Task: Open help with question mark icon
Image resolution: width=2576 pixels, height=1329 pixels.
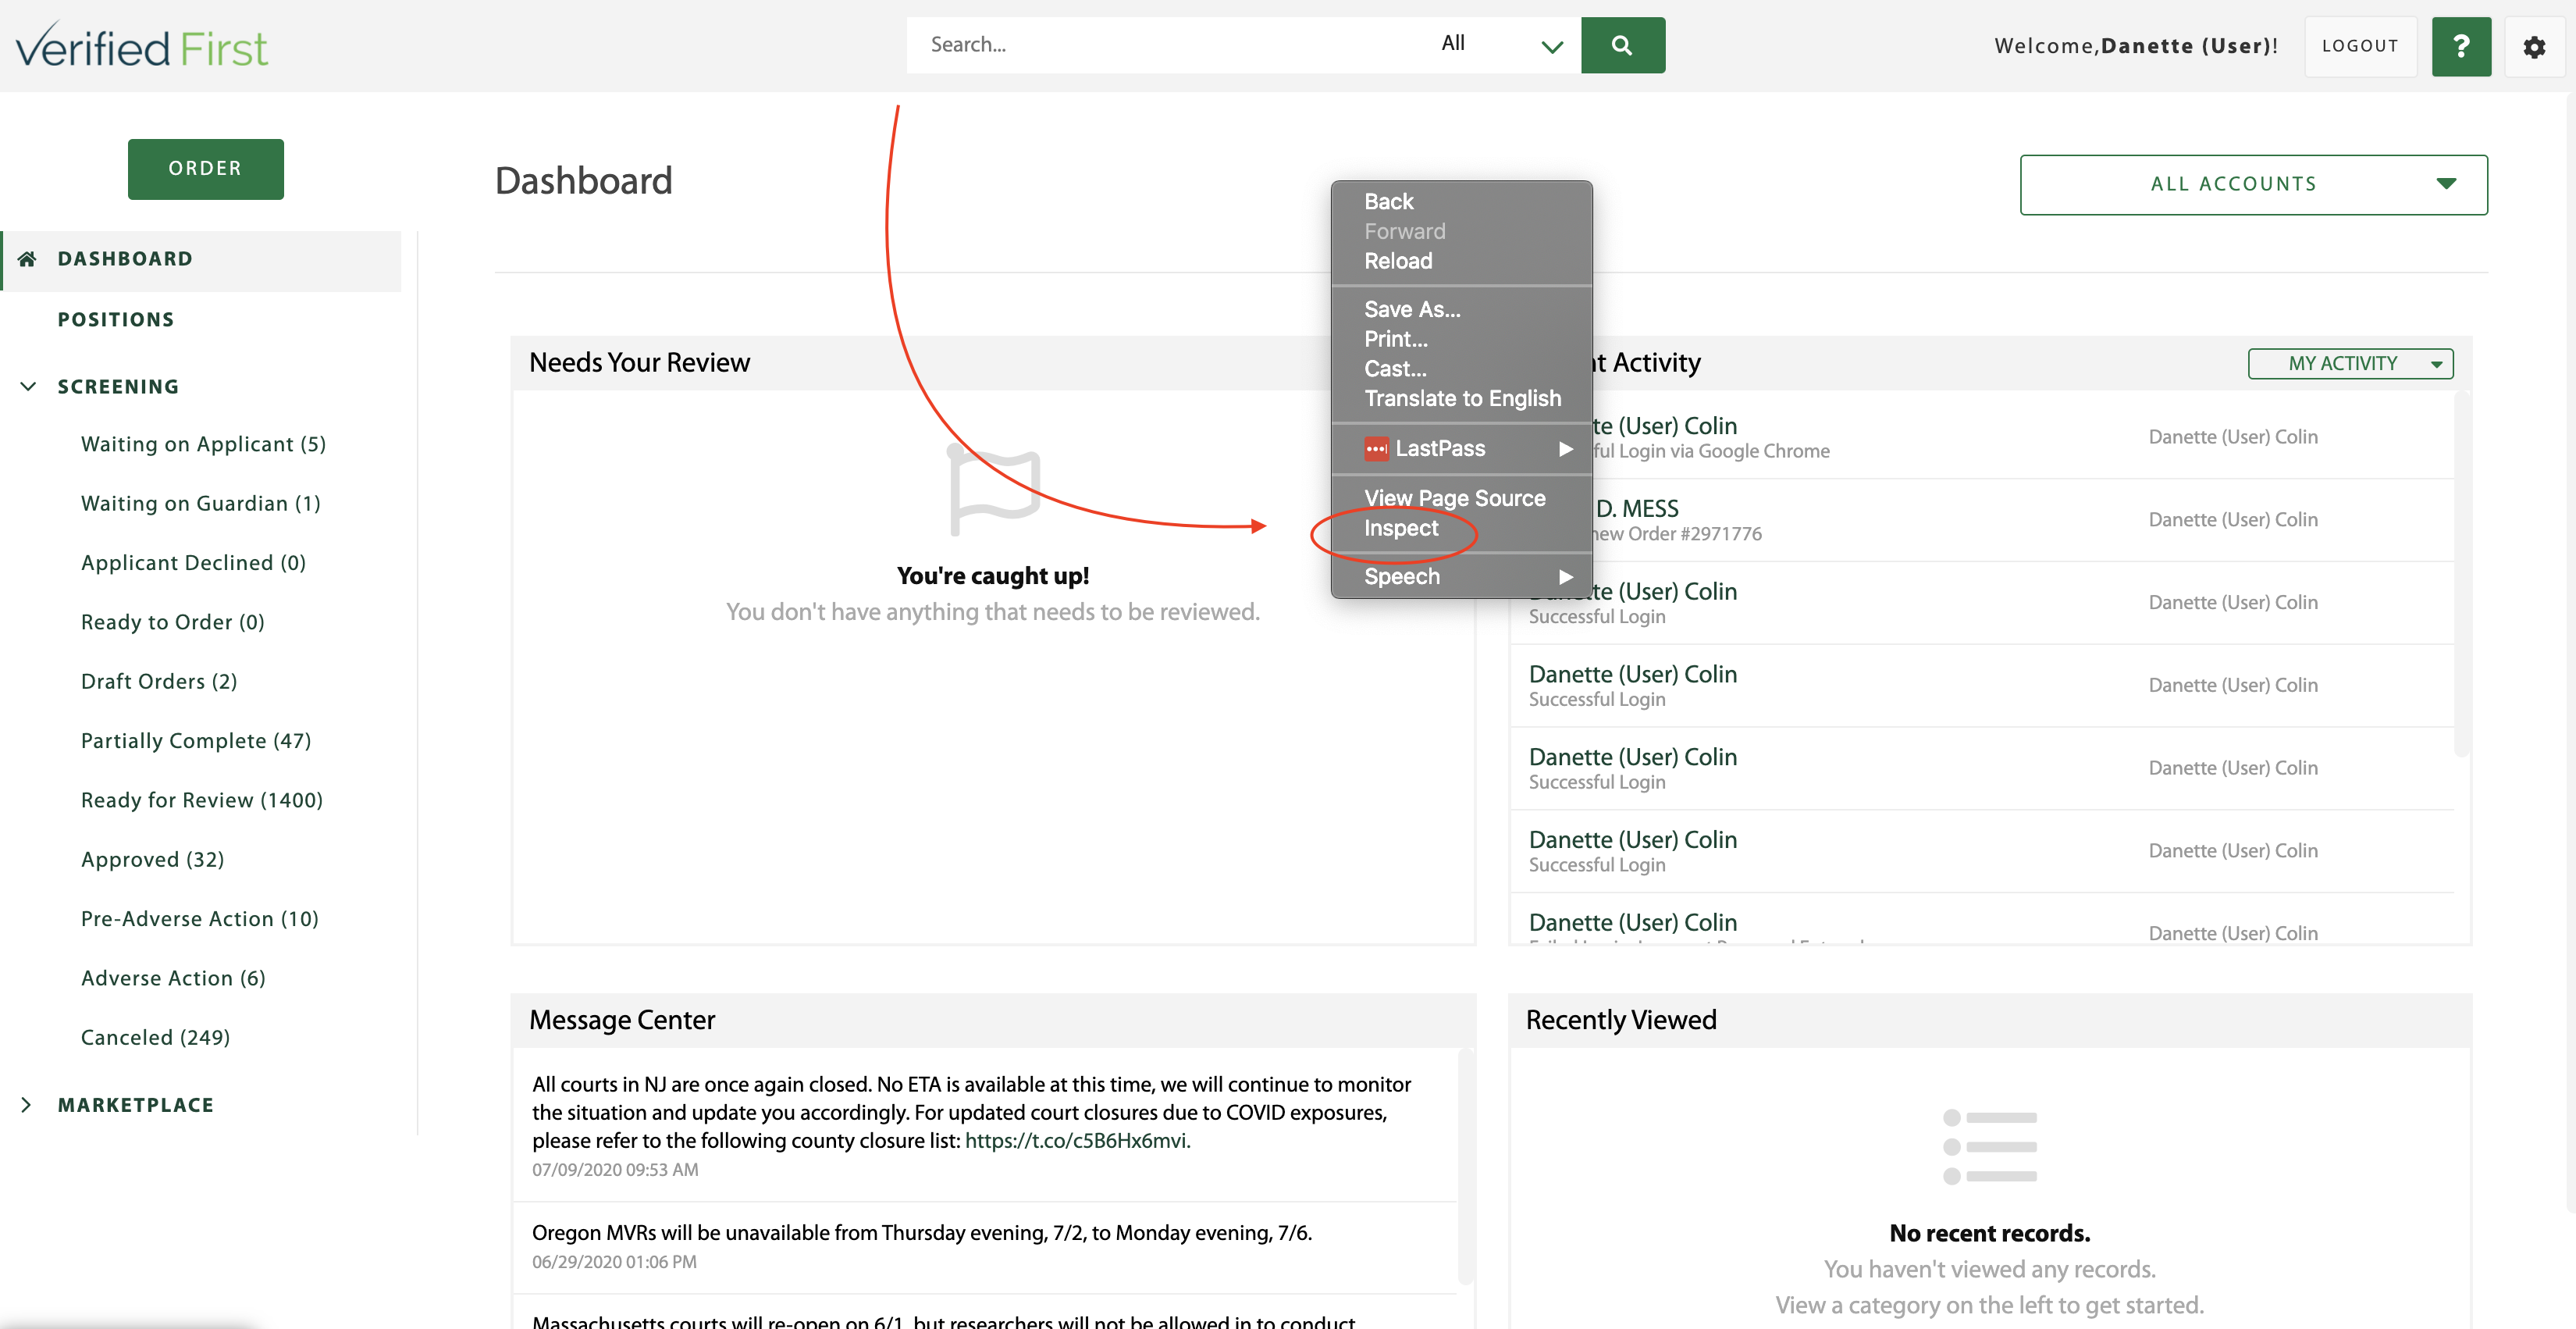Action: coord(2461,46)
